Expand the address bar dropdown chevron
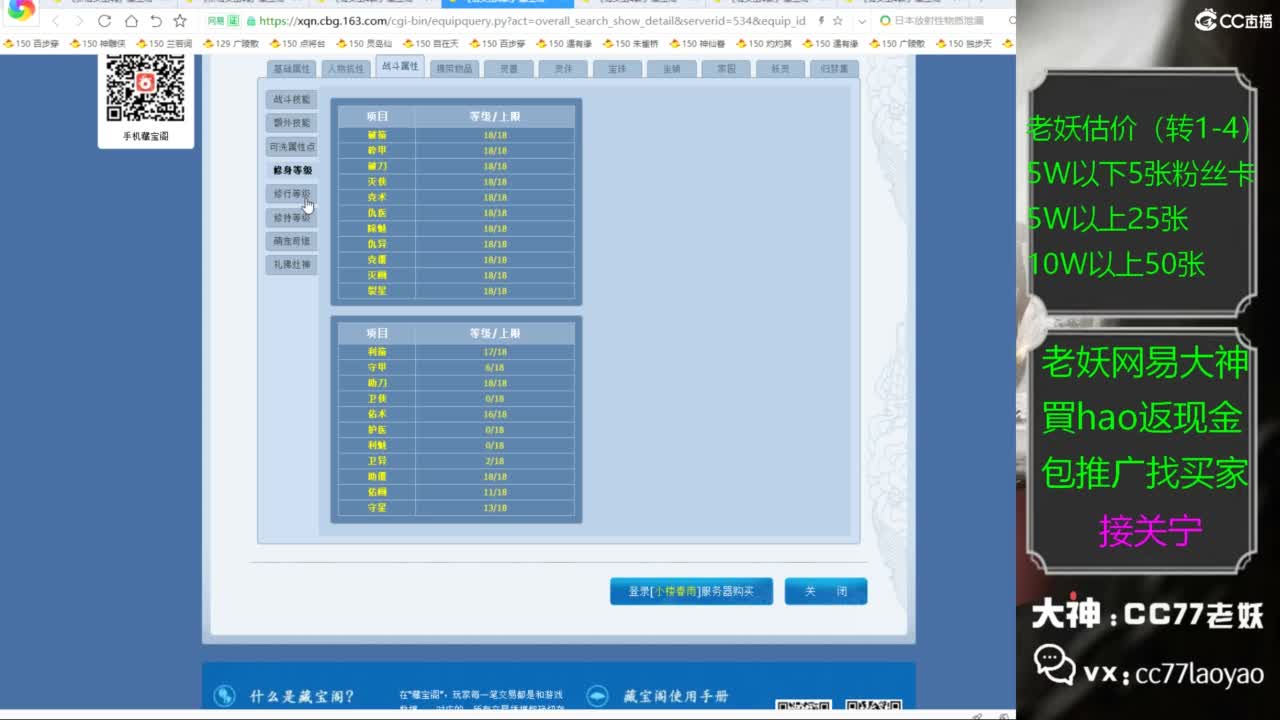Screen dimensions: 1280x720 pos(862,21)
